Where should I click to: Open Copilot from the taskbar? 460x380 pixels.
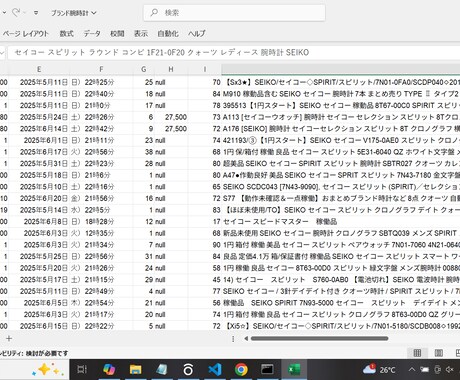click(109, 369)
